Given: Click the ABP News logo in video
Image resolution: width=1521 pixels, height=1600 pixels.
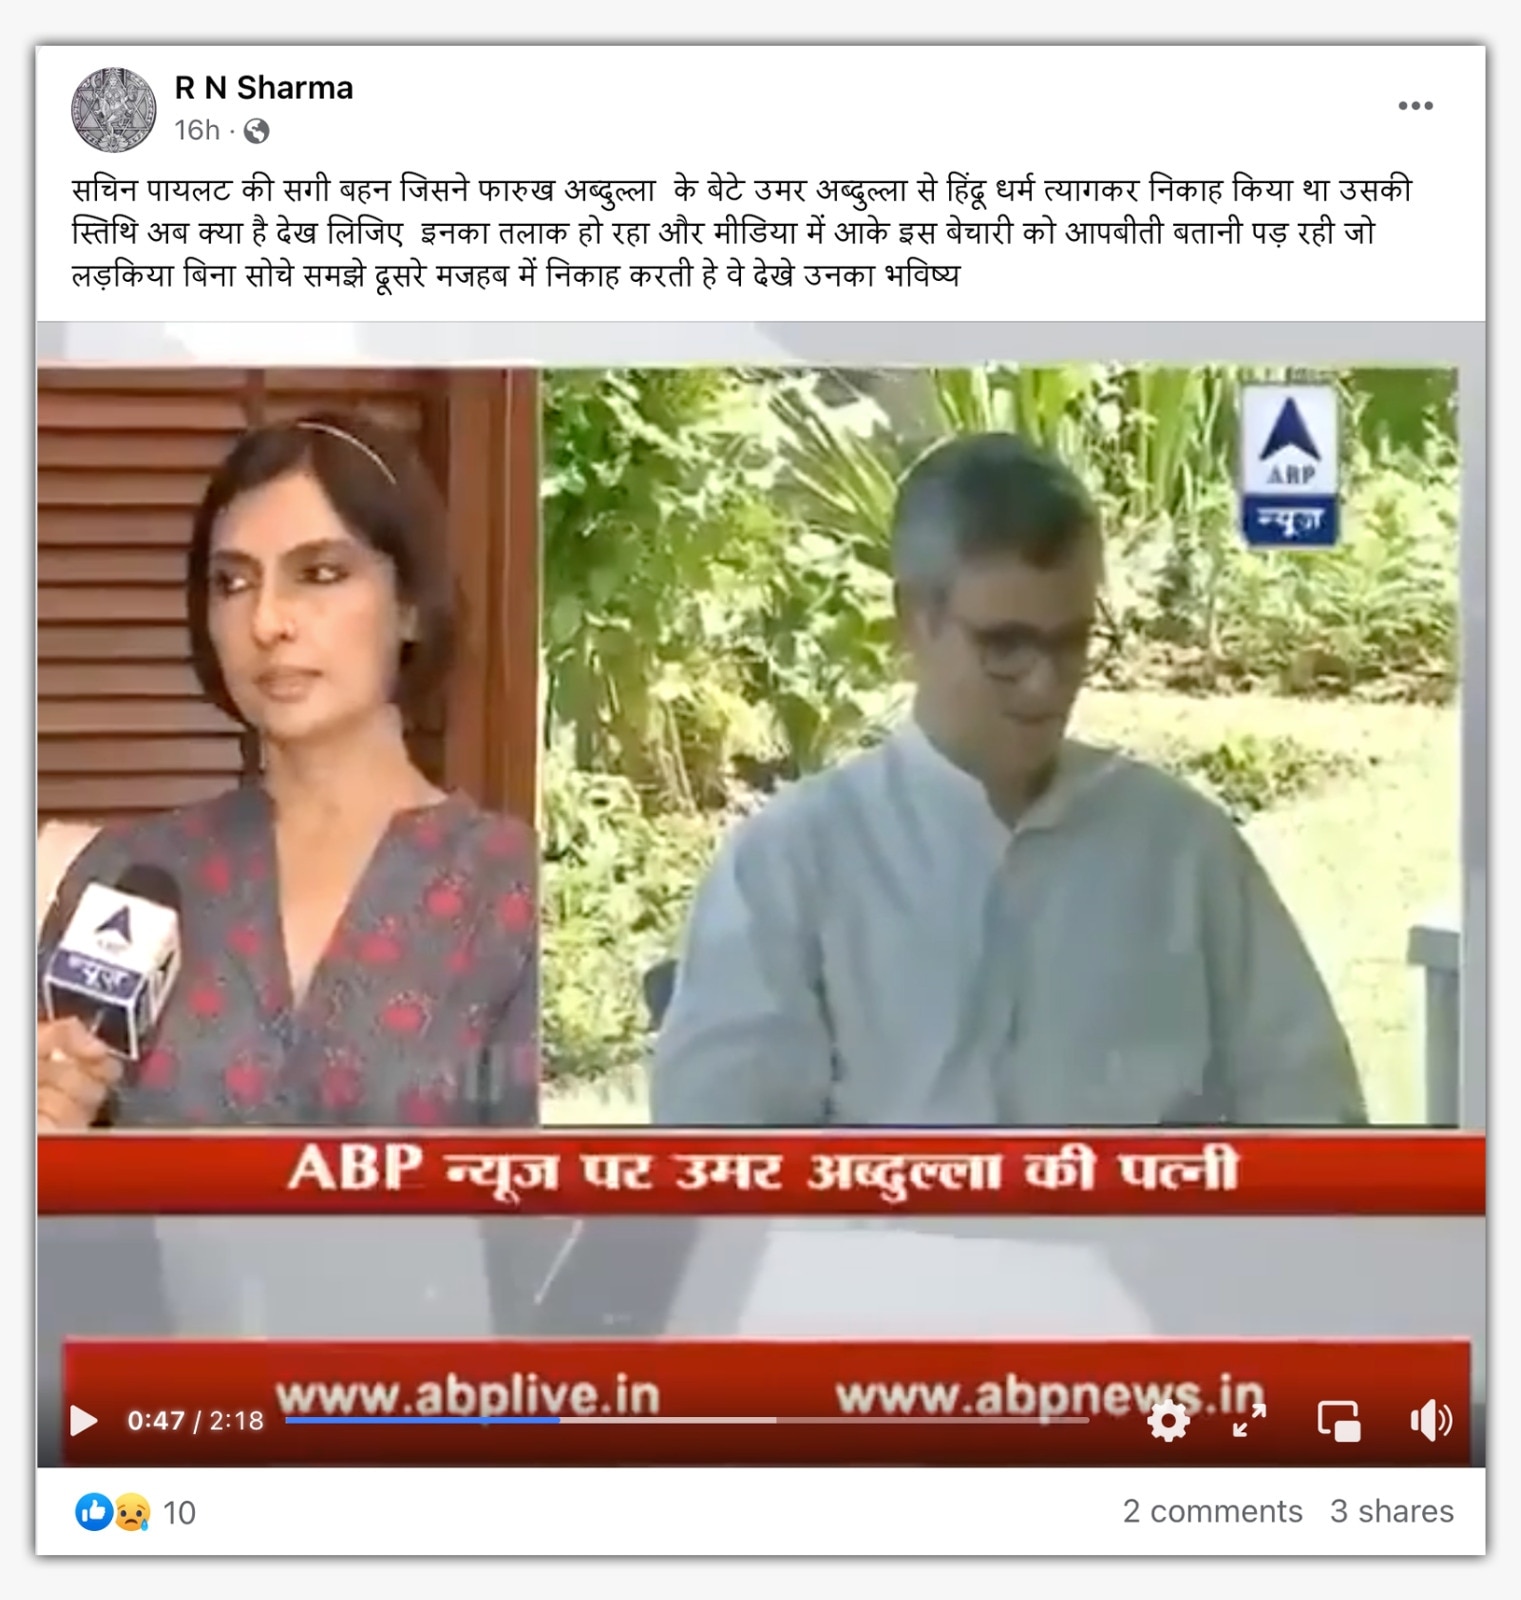Looking at the screenshot, I should tap(1290, 467).
